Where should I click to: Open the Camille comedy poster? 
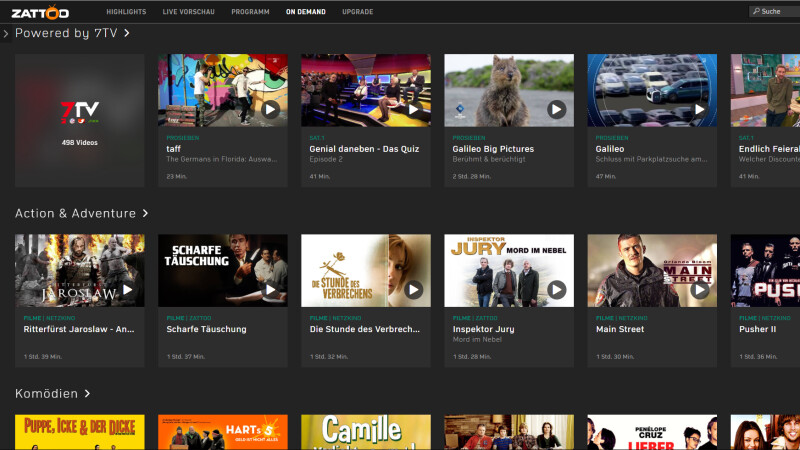[x=366, y=432]
